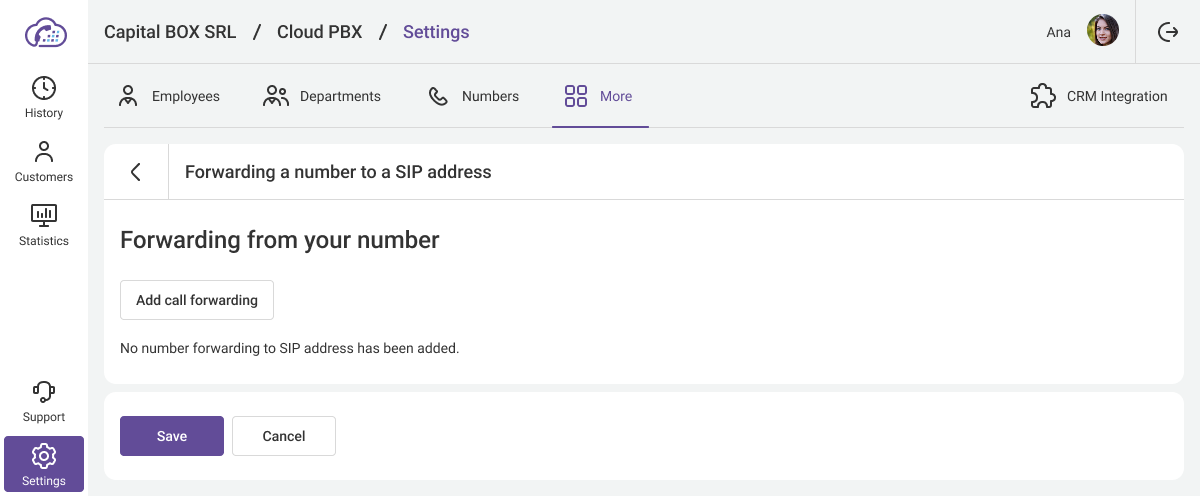Click the Settings gear icon in sidebar

pyautogui.click(x=44, y=457)
